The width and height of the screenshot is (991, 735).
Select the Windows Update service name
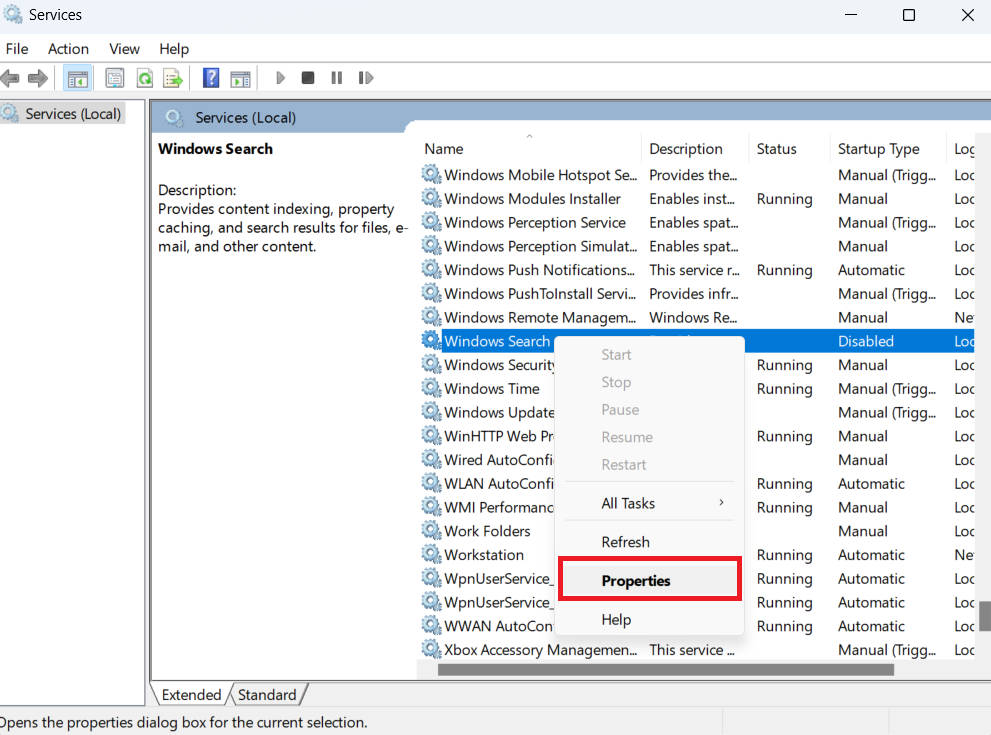tap(499, 412)
